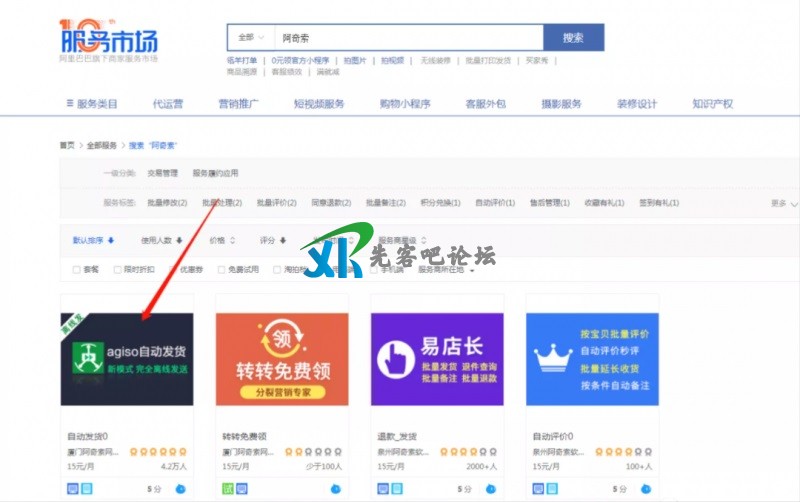This screenshot has height=502, width=800.
Task: Select the 售后管理(1) tag
Action: click(549, 203)
